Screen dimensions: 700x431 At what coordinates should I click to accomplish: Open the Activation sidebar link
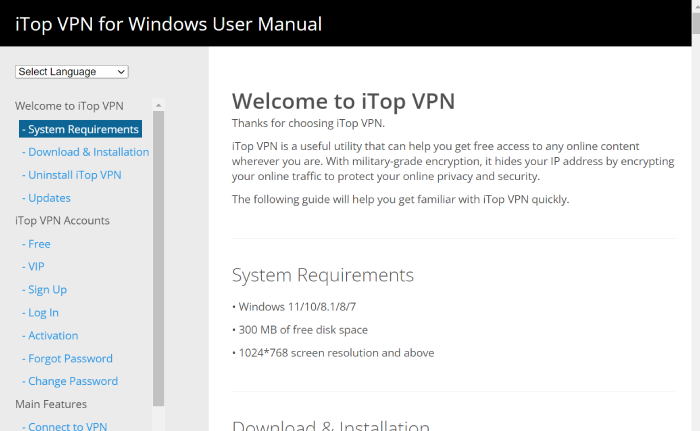click(50, 335)
